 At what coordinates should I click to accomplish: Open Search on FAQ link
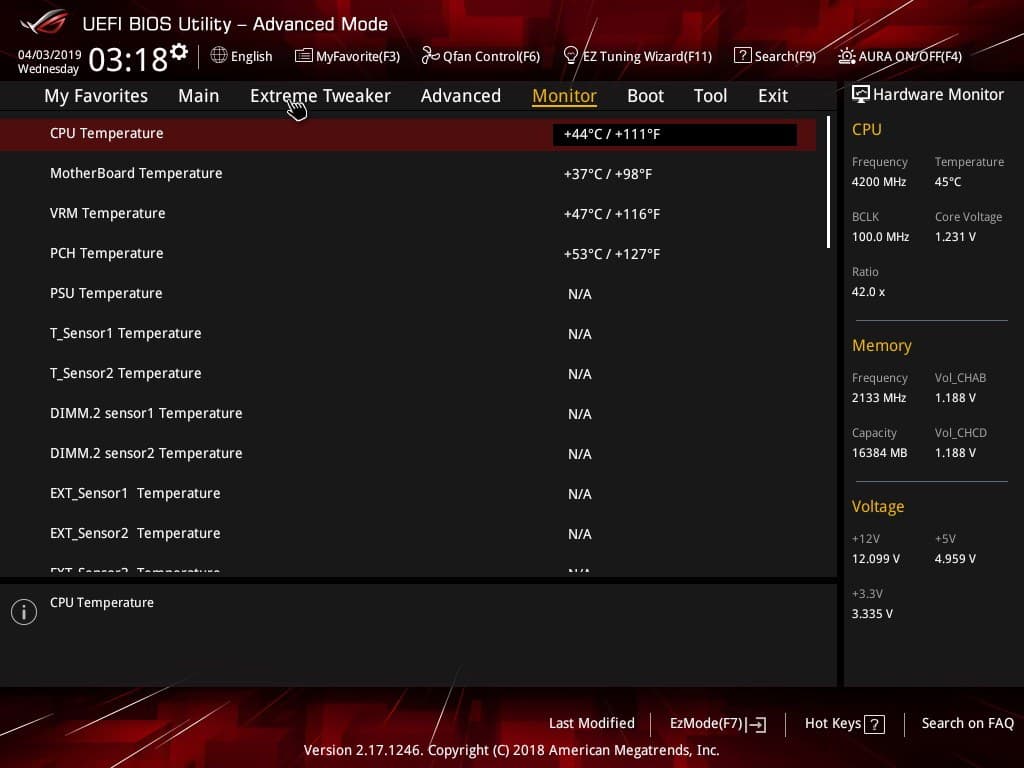coord(967,723)
